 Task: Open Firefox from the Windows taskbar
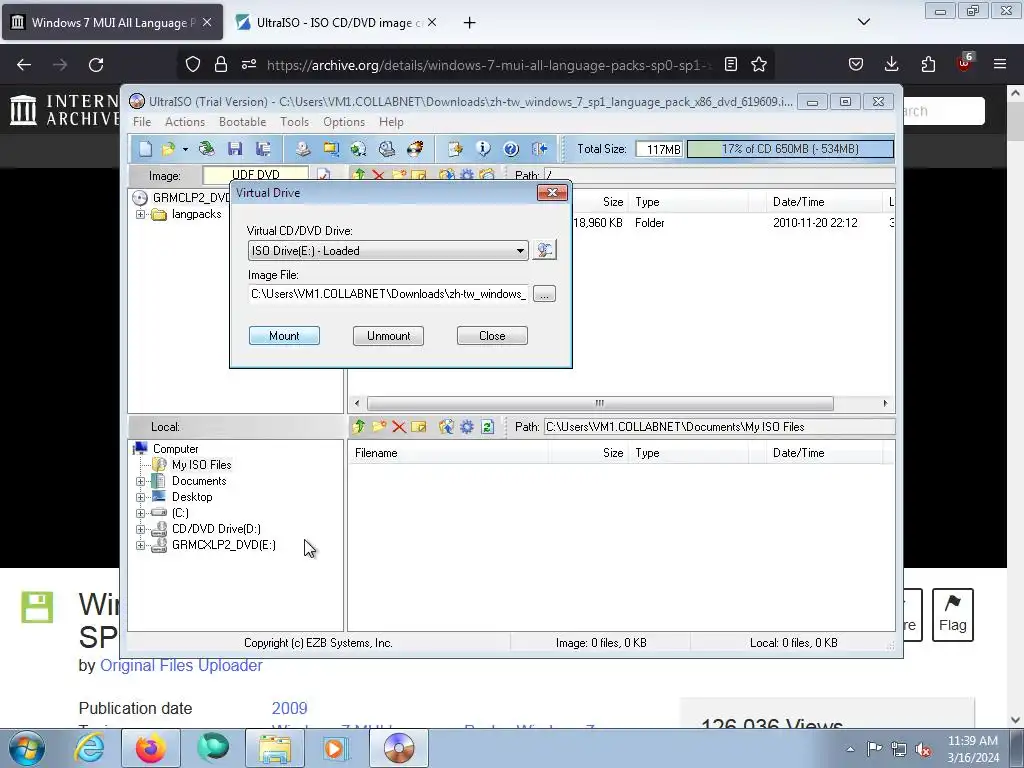[x=151, y=748]
